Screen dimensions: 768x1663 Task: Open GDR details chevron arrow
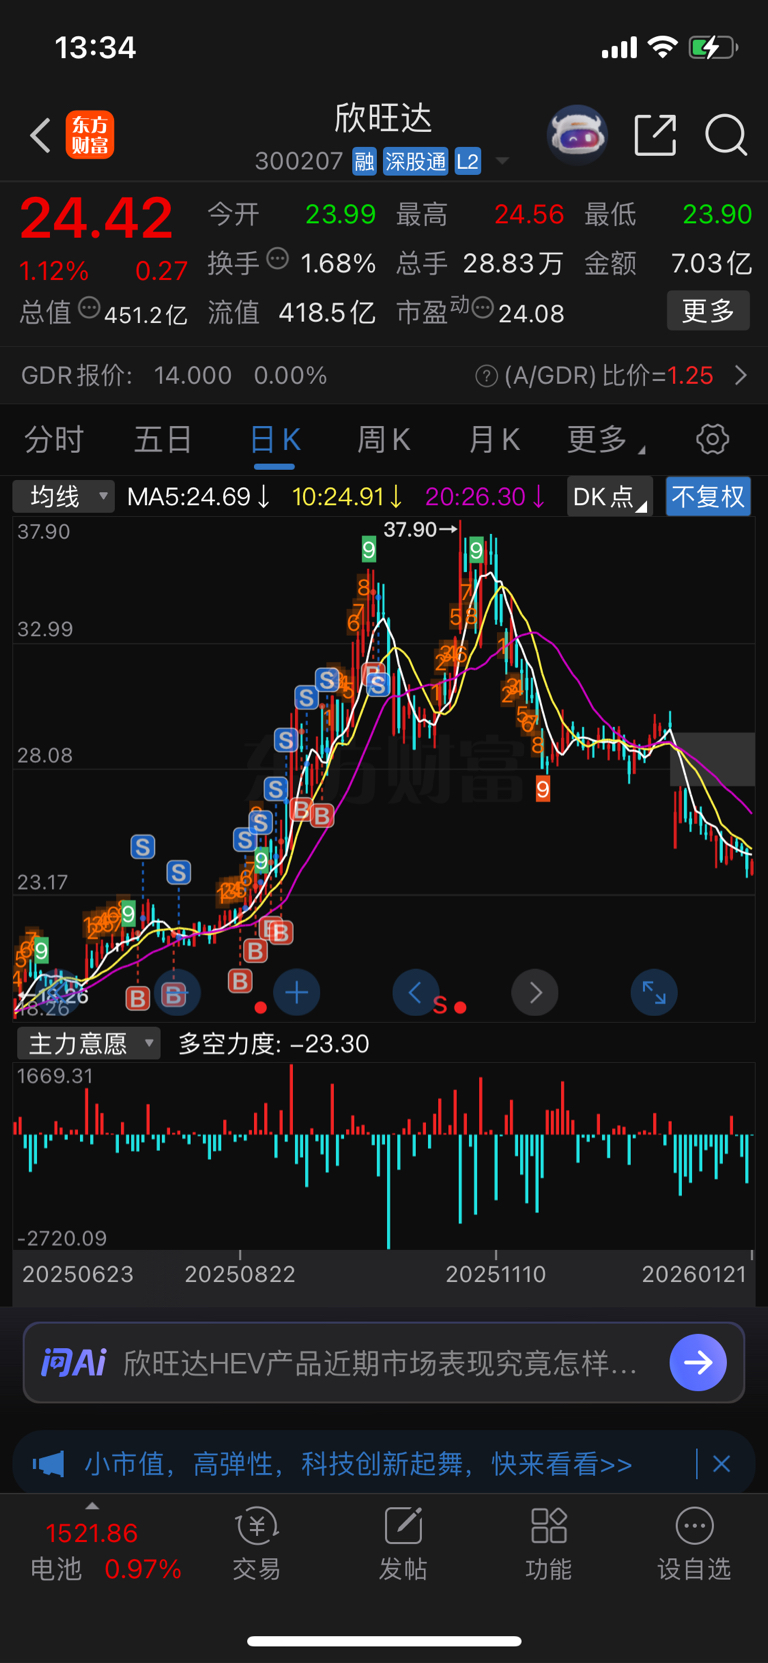pyautogui.click(x=741, y=375)
